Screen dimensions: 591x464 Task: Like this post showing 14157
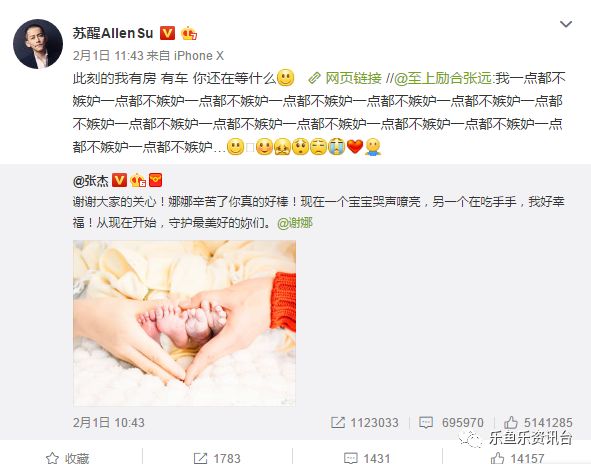(x=518, y=458)
